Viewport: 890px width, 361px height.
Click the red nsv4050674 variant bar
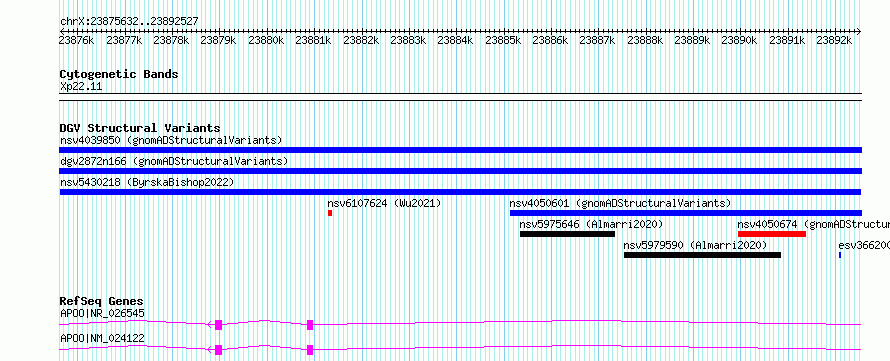[x=772, y=234]
